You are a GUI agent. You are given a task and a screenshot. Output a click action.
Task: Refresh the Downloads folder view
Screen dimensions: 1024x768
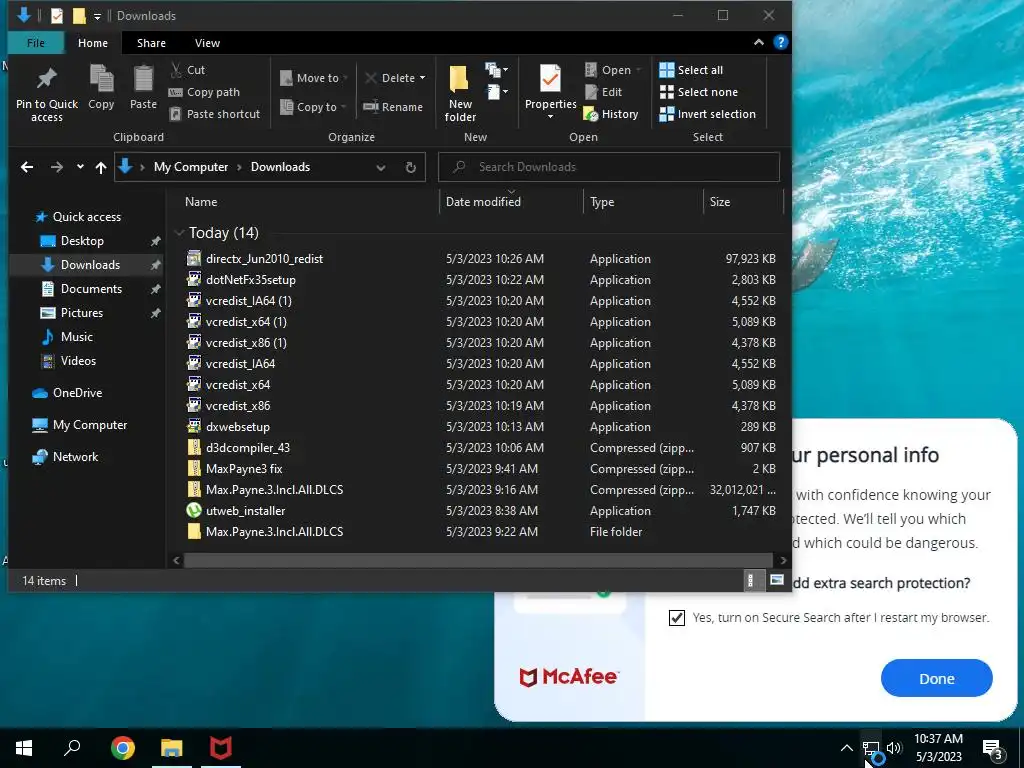[x=411, y=167]
